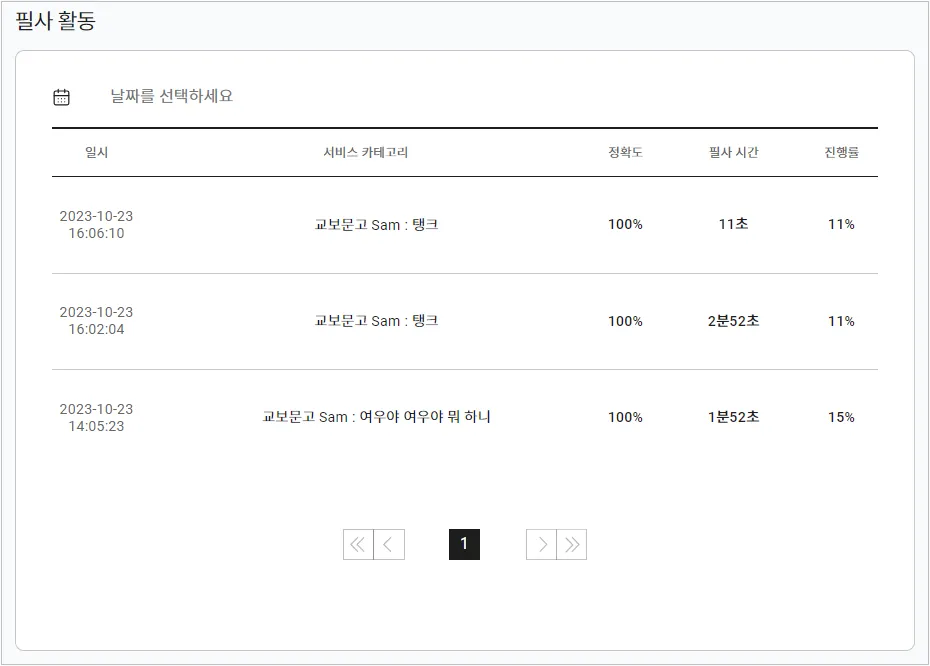Viewport: 930px width, 666px height.
Task: Click the 일시 column header
Action: tap(96, 153)
